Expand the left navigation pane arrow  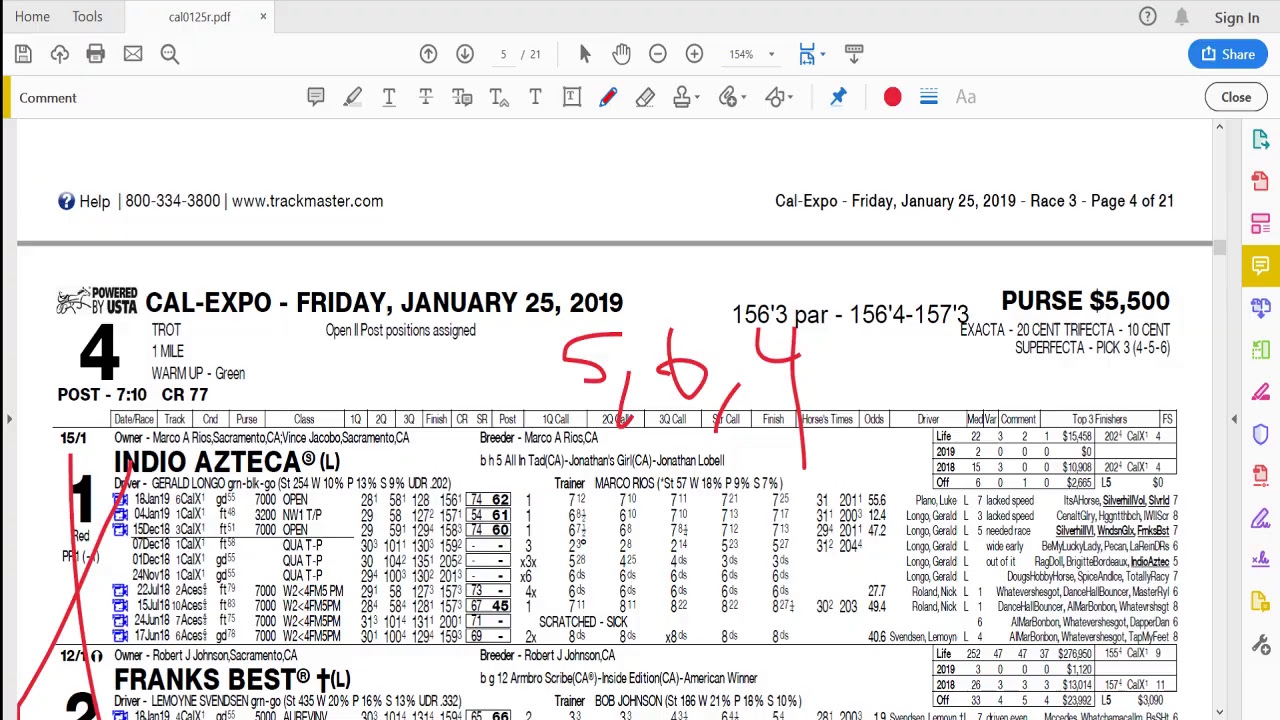pyautogui.click(x=9, y=419)
